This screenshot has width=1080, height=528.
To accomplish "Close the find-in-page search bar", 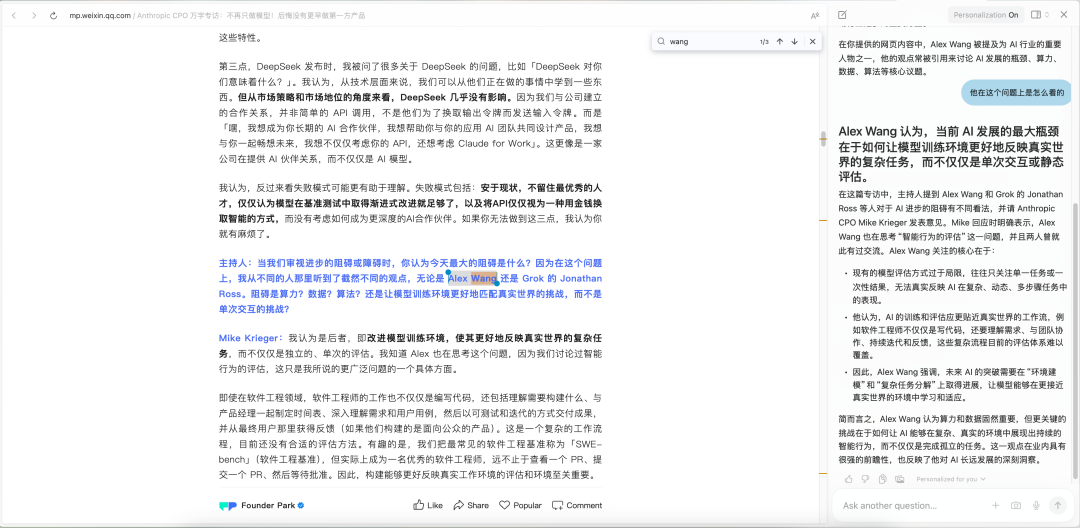I will point(812,41).
